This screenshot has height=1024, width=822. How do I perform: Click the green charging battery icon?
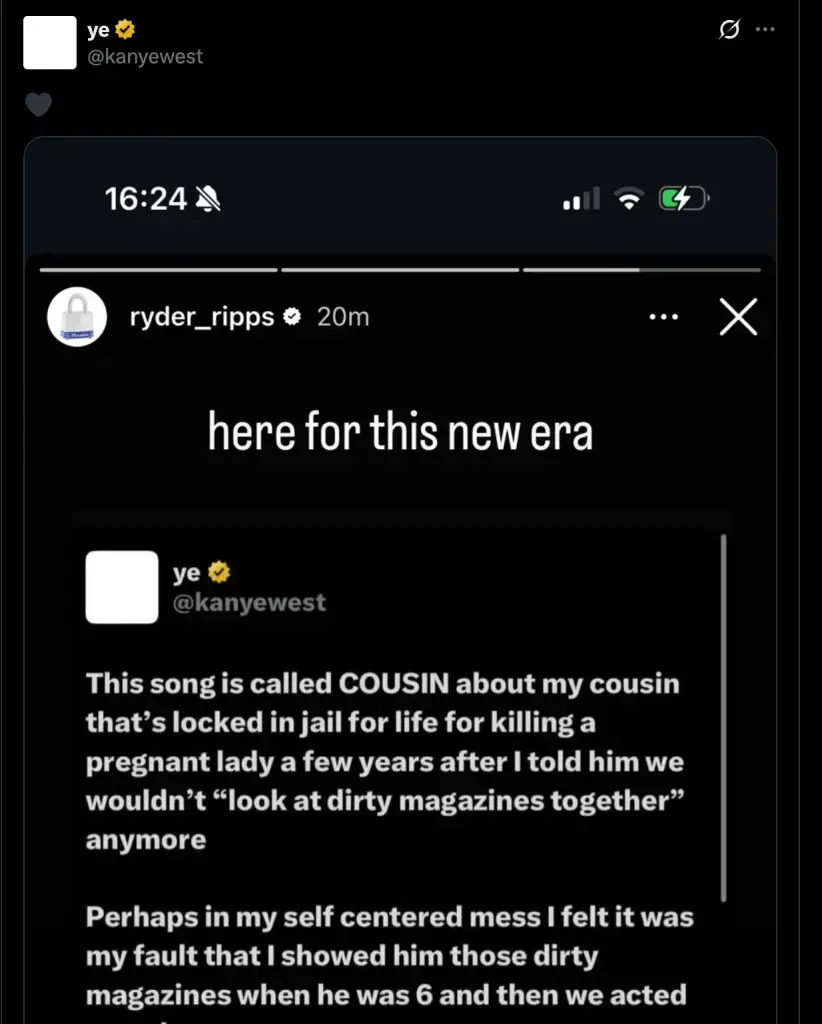pyautogui.click(x=683, y=200)
